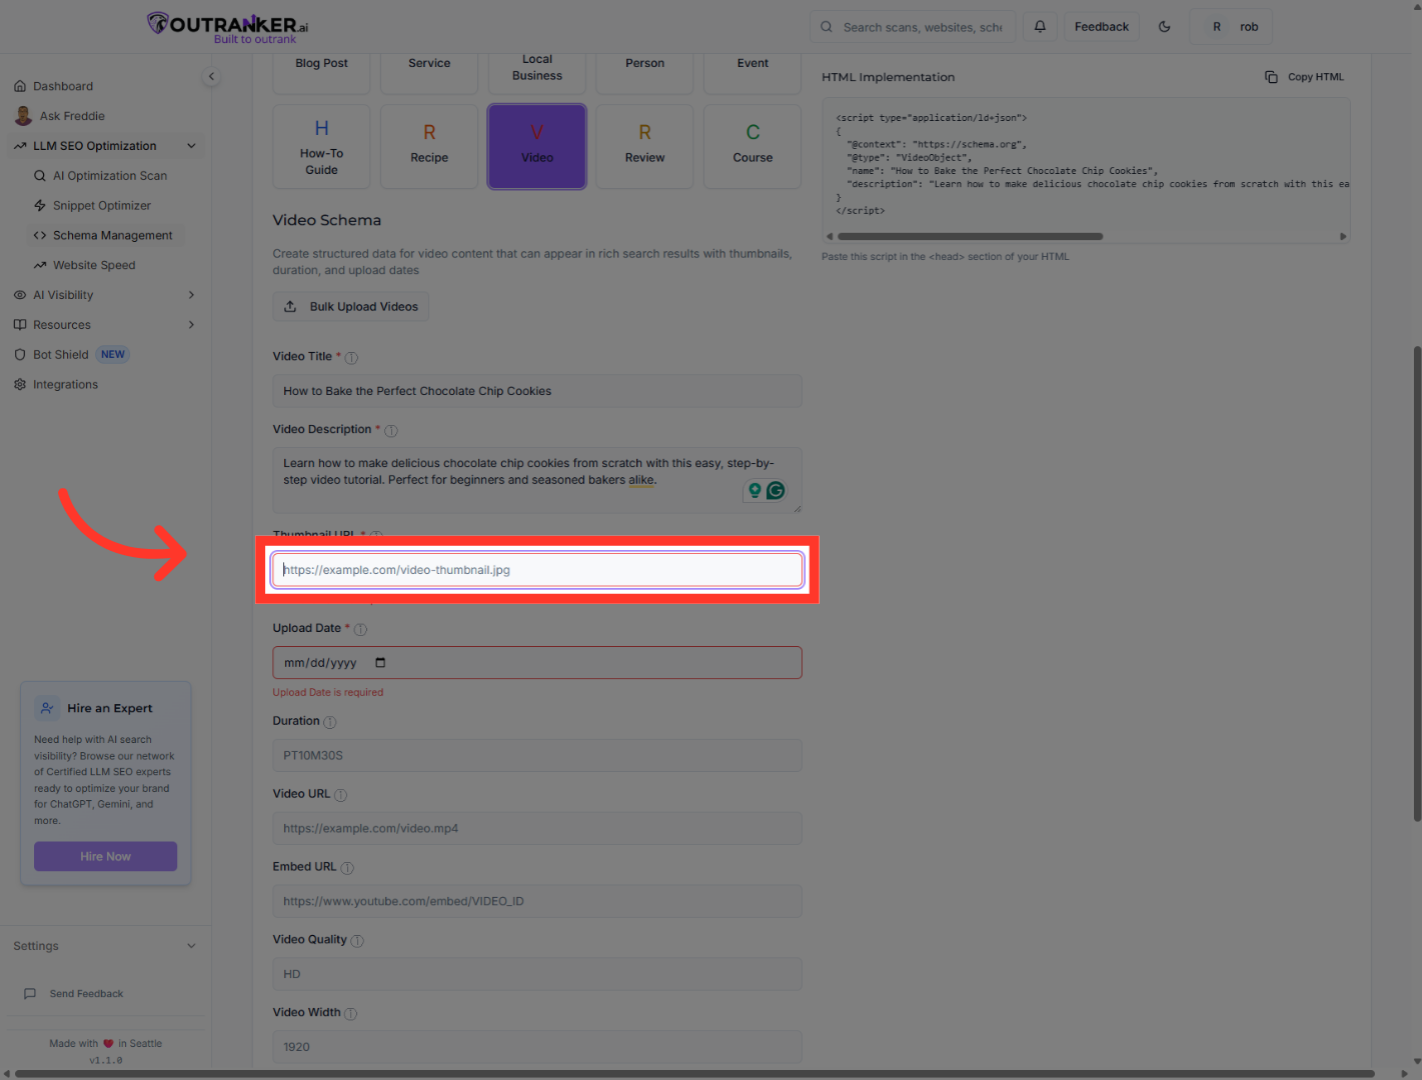Open the Website Speed tool
This screenshot has width=1422, height=1080.
click(x=95, y=264)
